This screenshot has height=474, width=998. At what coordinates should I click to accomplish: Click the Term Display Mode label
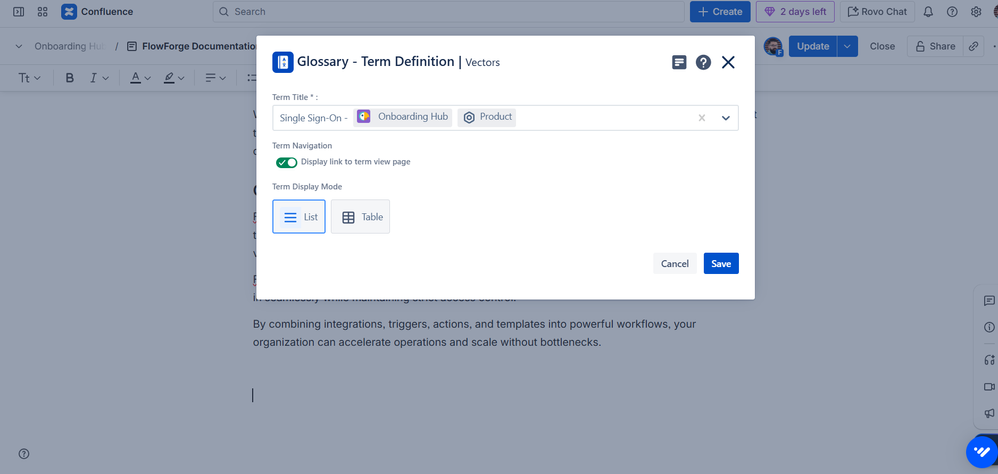coord(307,187)
